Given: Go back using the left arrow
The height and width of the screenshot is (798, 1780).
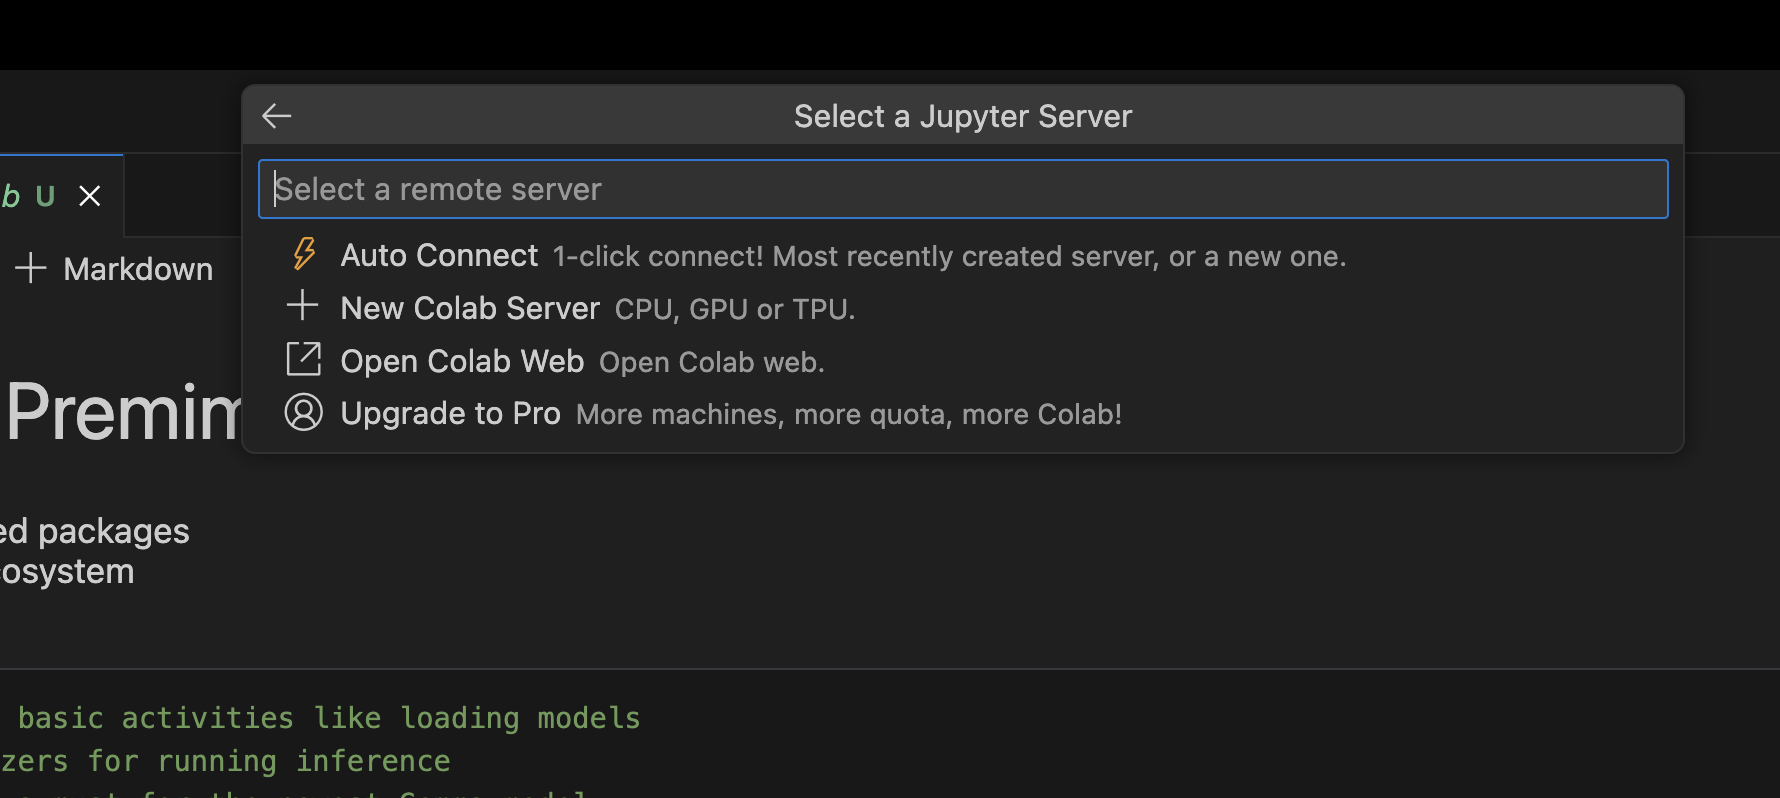Looking at the screenshot, I should [x=277, y=116].
